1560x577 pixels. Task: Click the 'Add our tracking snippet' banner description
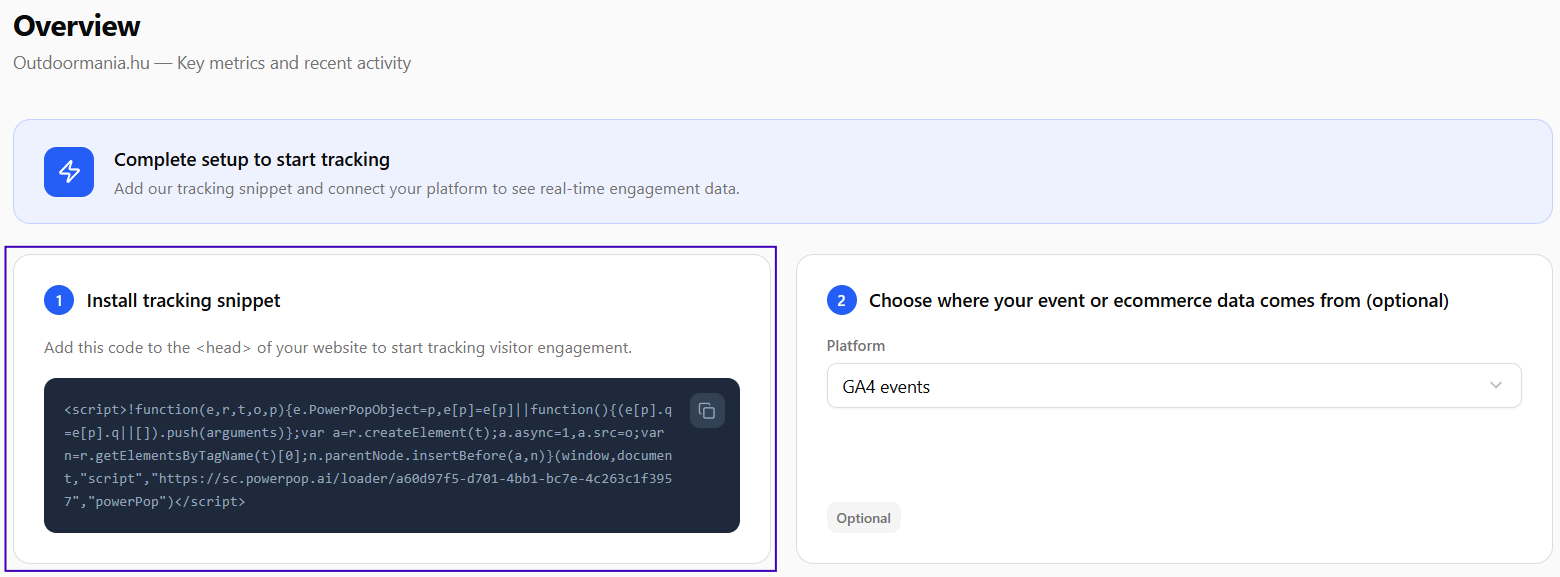pos(427,188)
